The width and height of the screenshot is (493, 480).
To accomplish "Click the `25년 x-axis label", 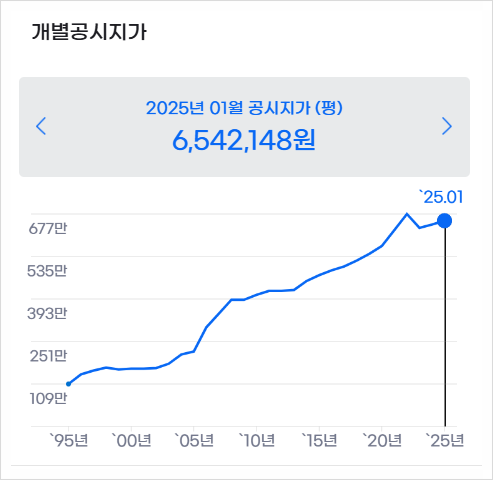I will (445, 440).
